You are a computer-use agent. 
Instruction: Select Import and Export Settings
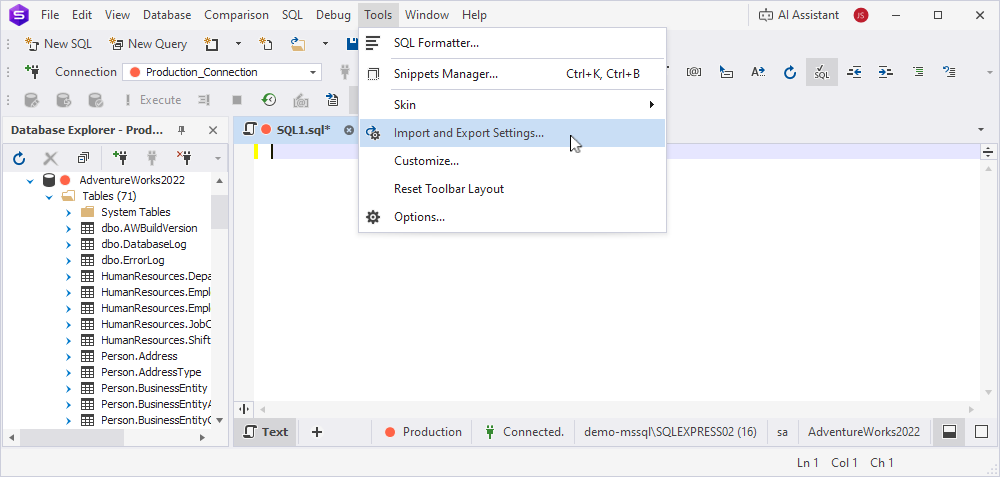coord(513,133)
